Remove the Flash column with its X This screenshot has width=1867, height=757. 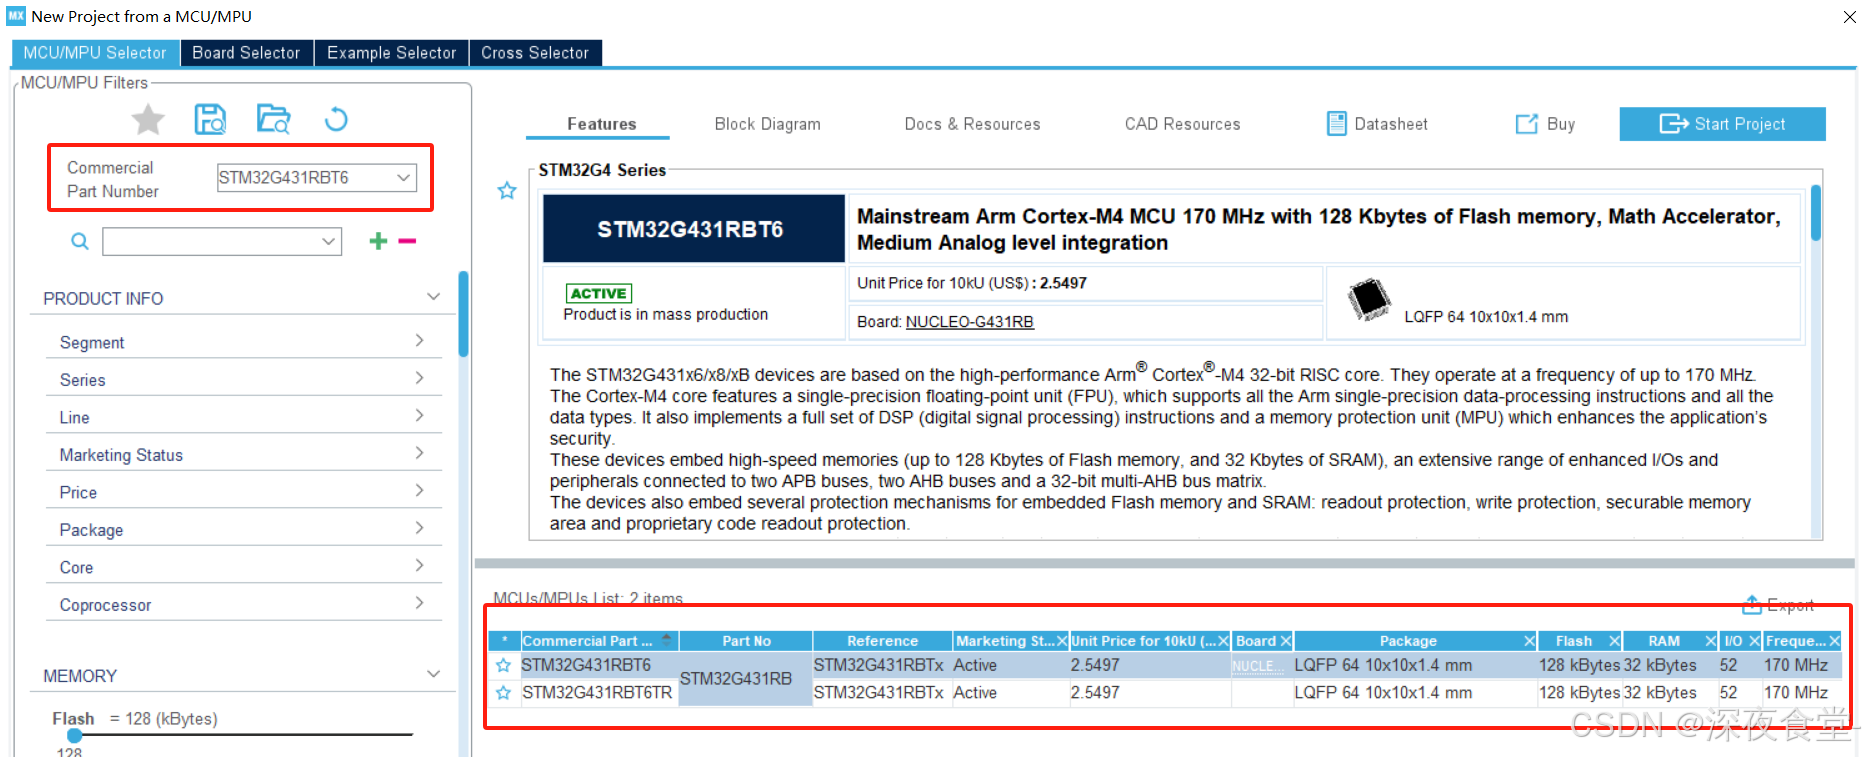(x=1614, y=641)
